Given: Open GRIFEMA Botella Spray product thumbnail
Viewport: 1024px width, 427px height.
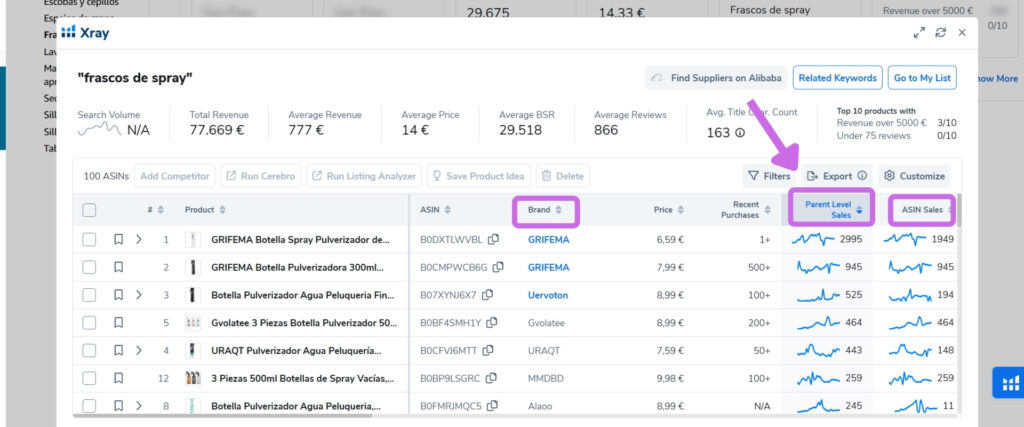Looking at the screenshot, I should [193, 240].
